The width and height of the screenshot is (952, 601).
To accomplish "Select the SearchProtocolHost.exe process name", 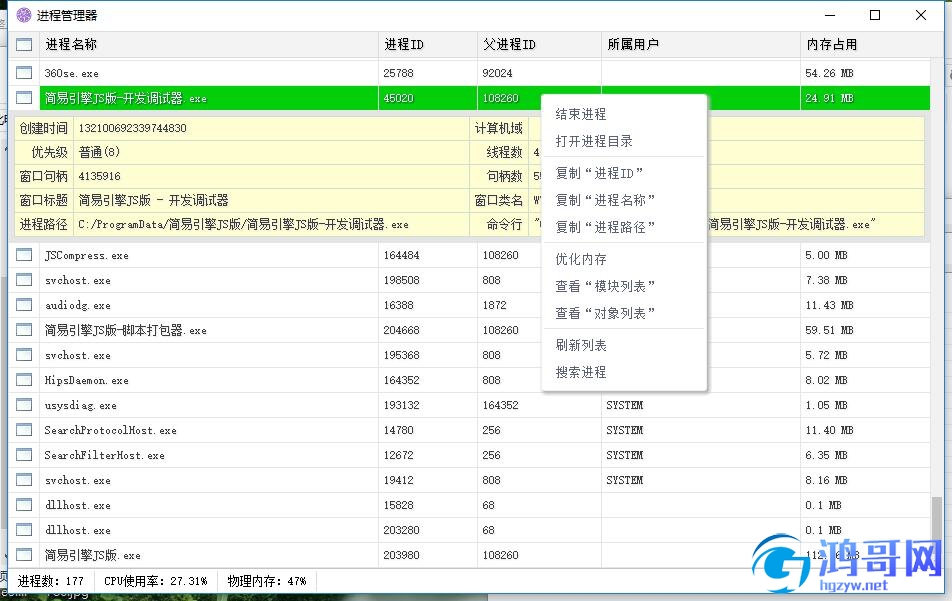I will 110,430.
